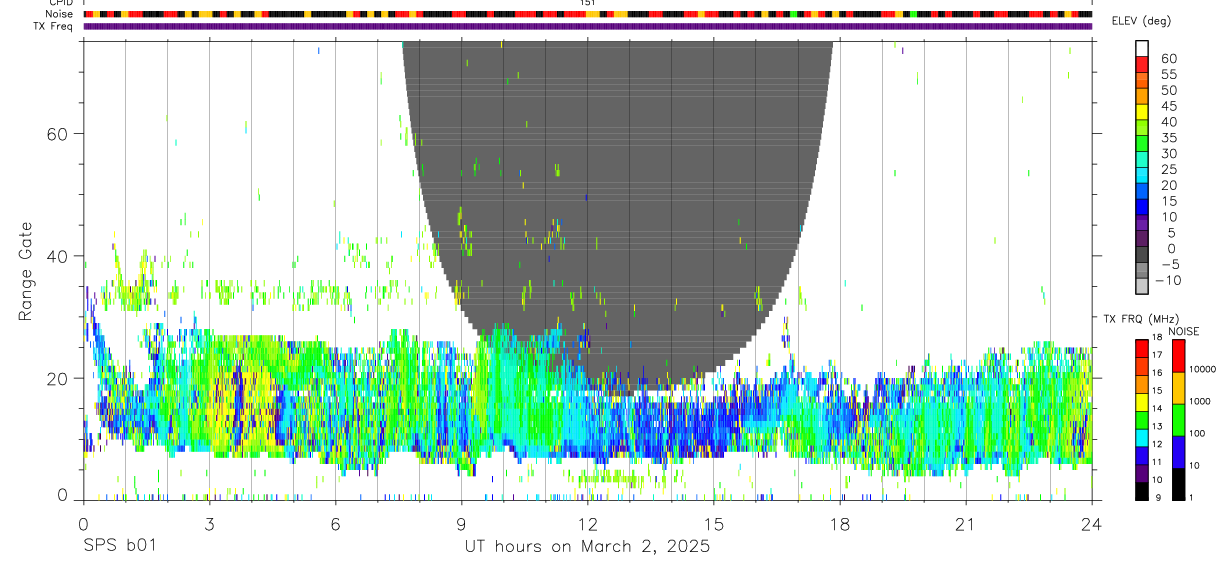Viewport: 1228px width, 567px height.
Task: Select the cyan 20–25 degree ELEV swatch
Action: (x=1142, y=176)
